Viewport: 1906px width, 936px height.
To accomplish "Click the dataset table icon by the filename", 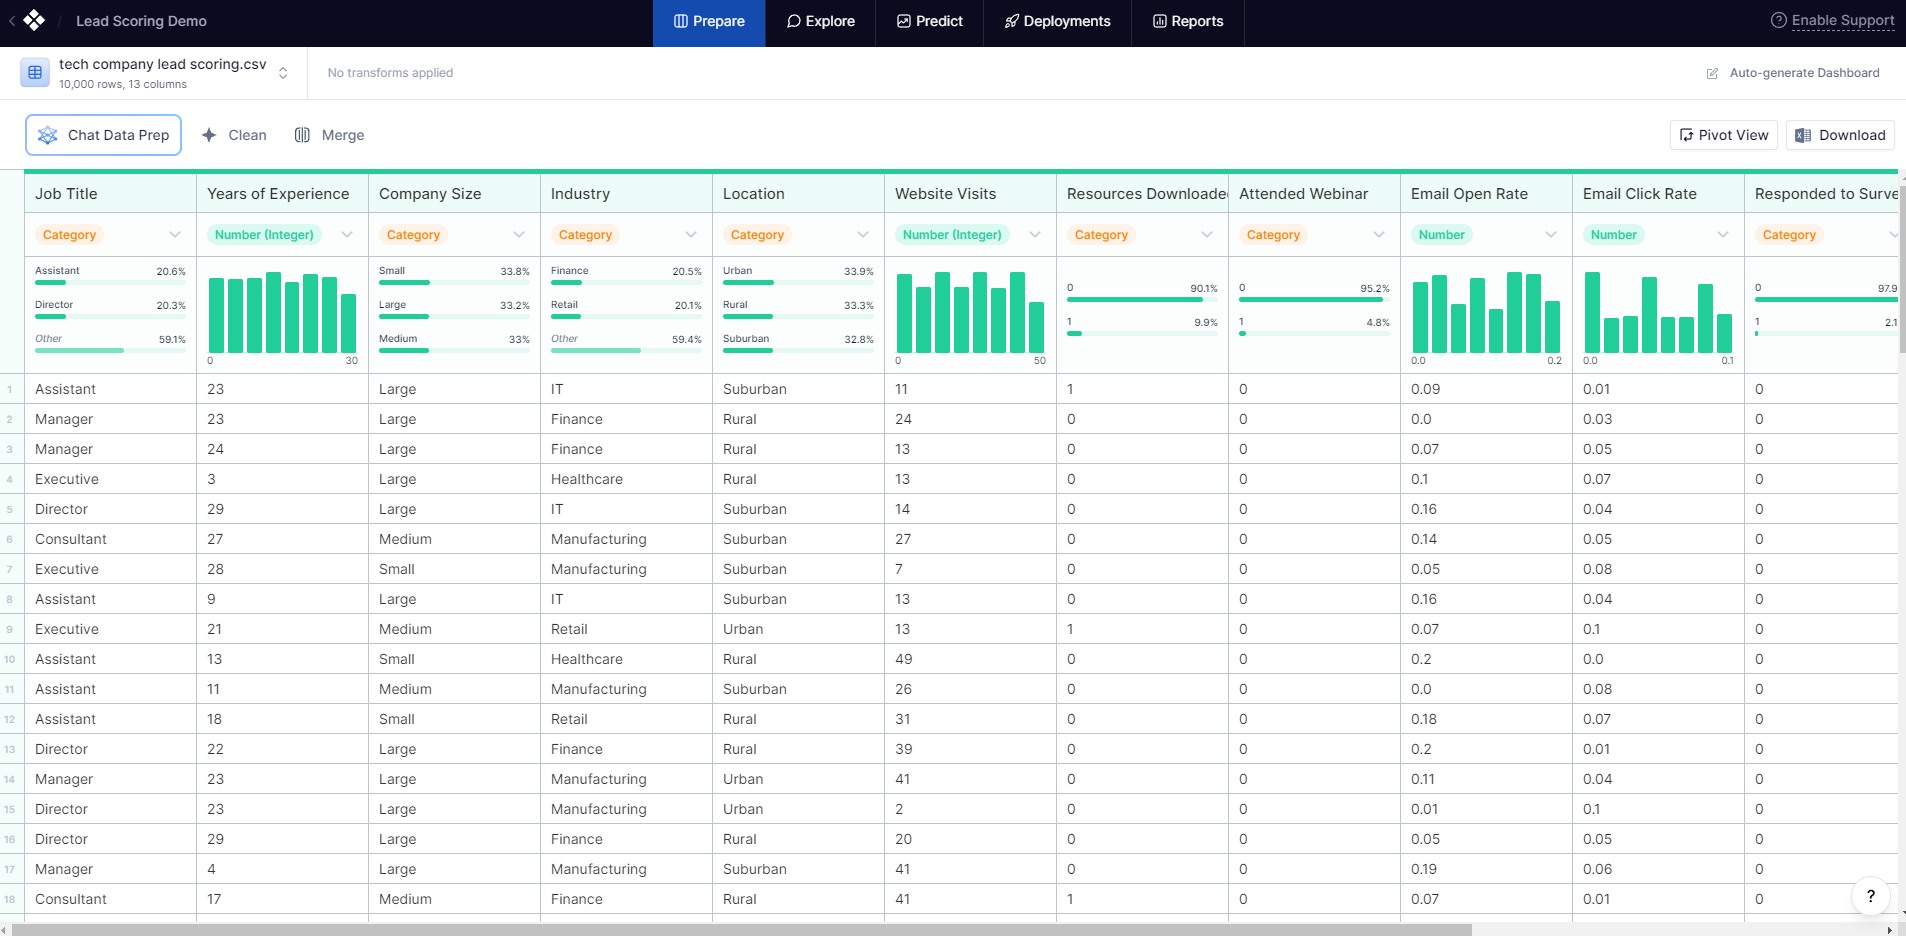I will (x=35, y=72).
